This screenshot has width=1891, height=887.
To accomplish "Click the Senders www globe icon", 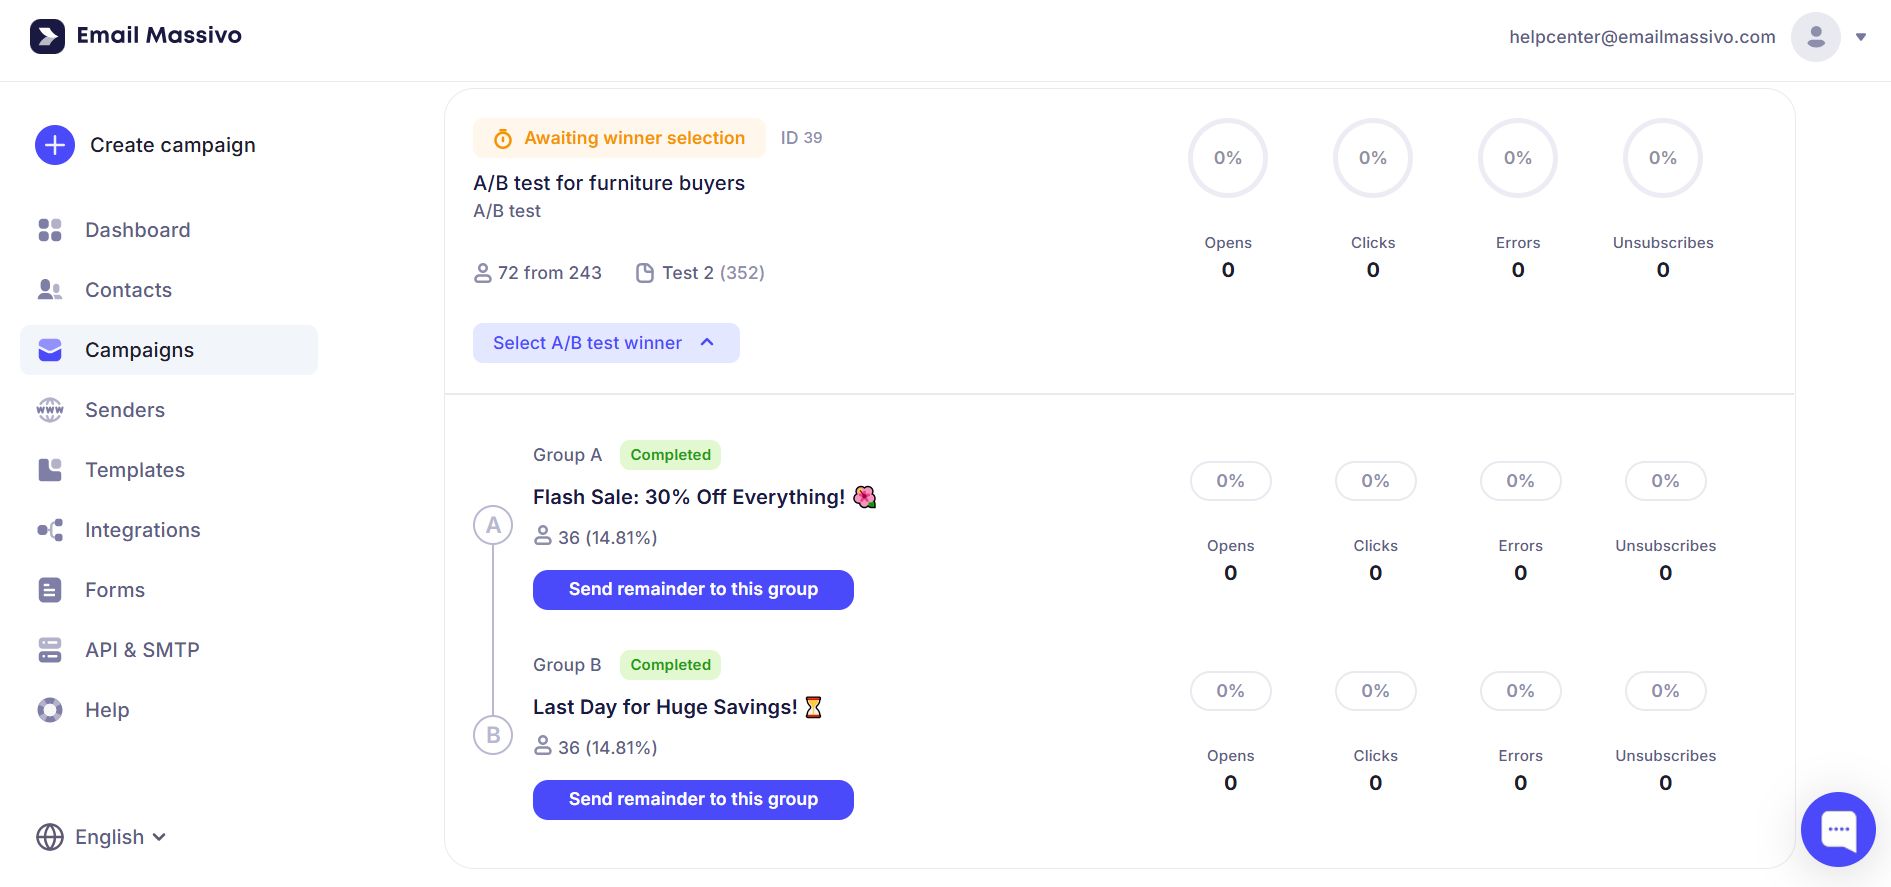I will [50, 410].
